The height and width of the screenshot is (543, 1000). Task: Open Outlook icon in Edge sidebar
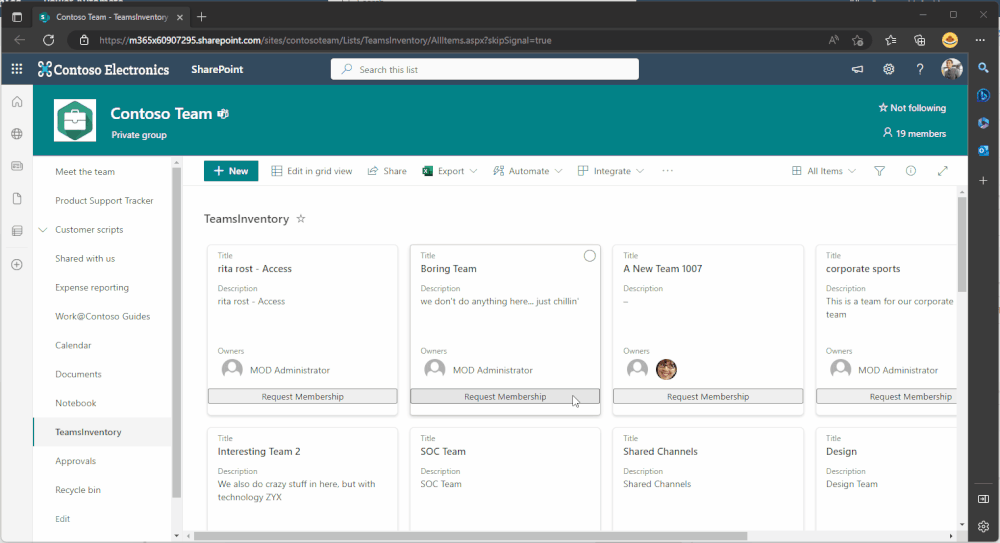point(983,151)
